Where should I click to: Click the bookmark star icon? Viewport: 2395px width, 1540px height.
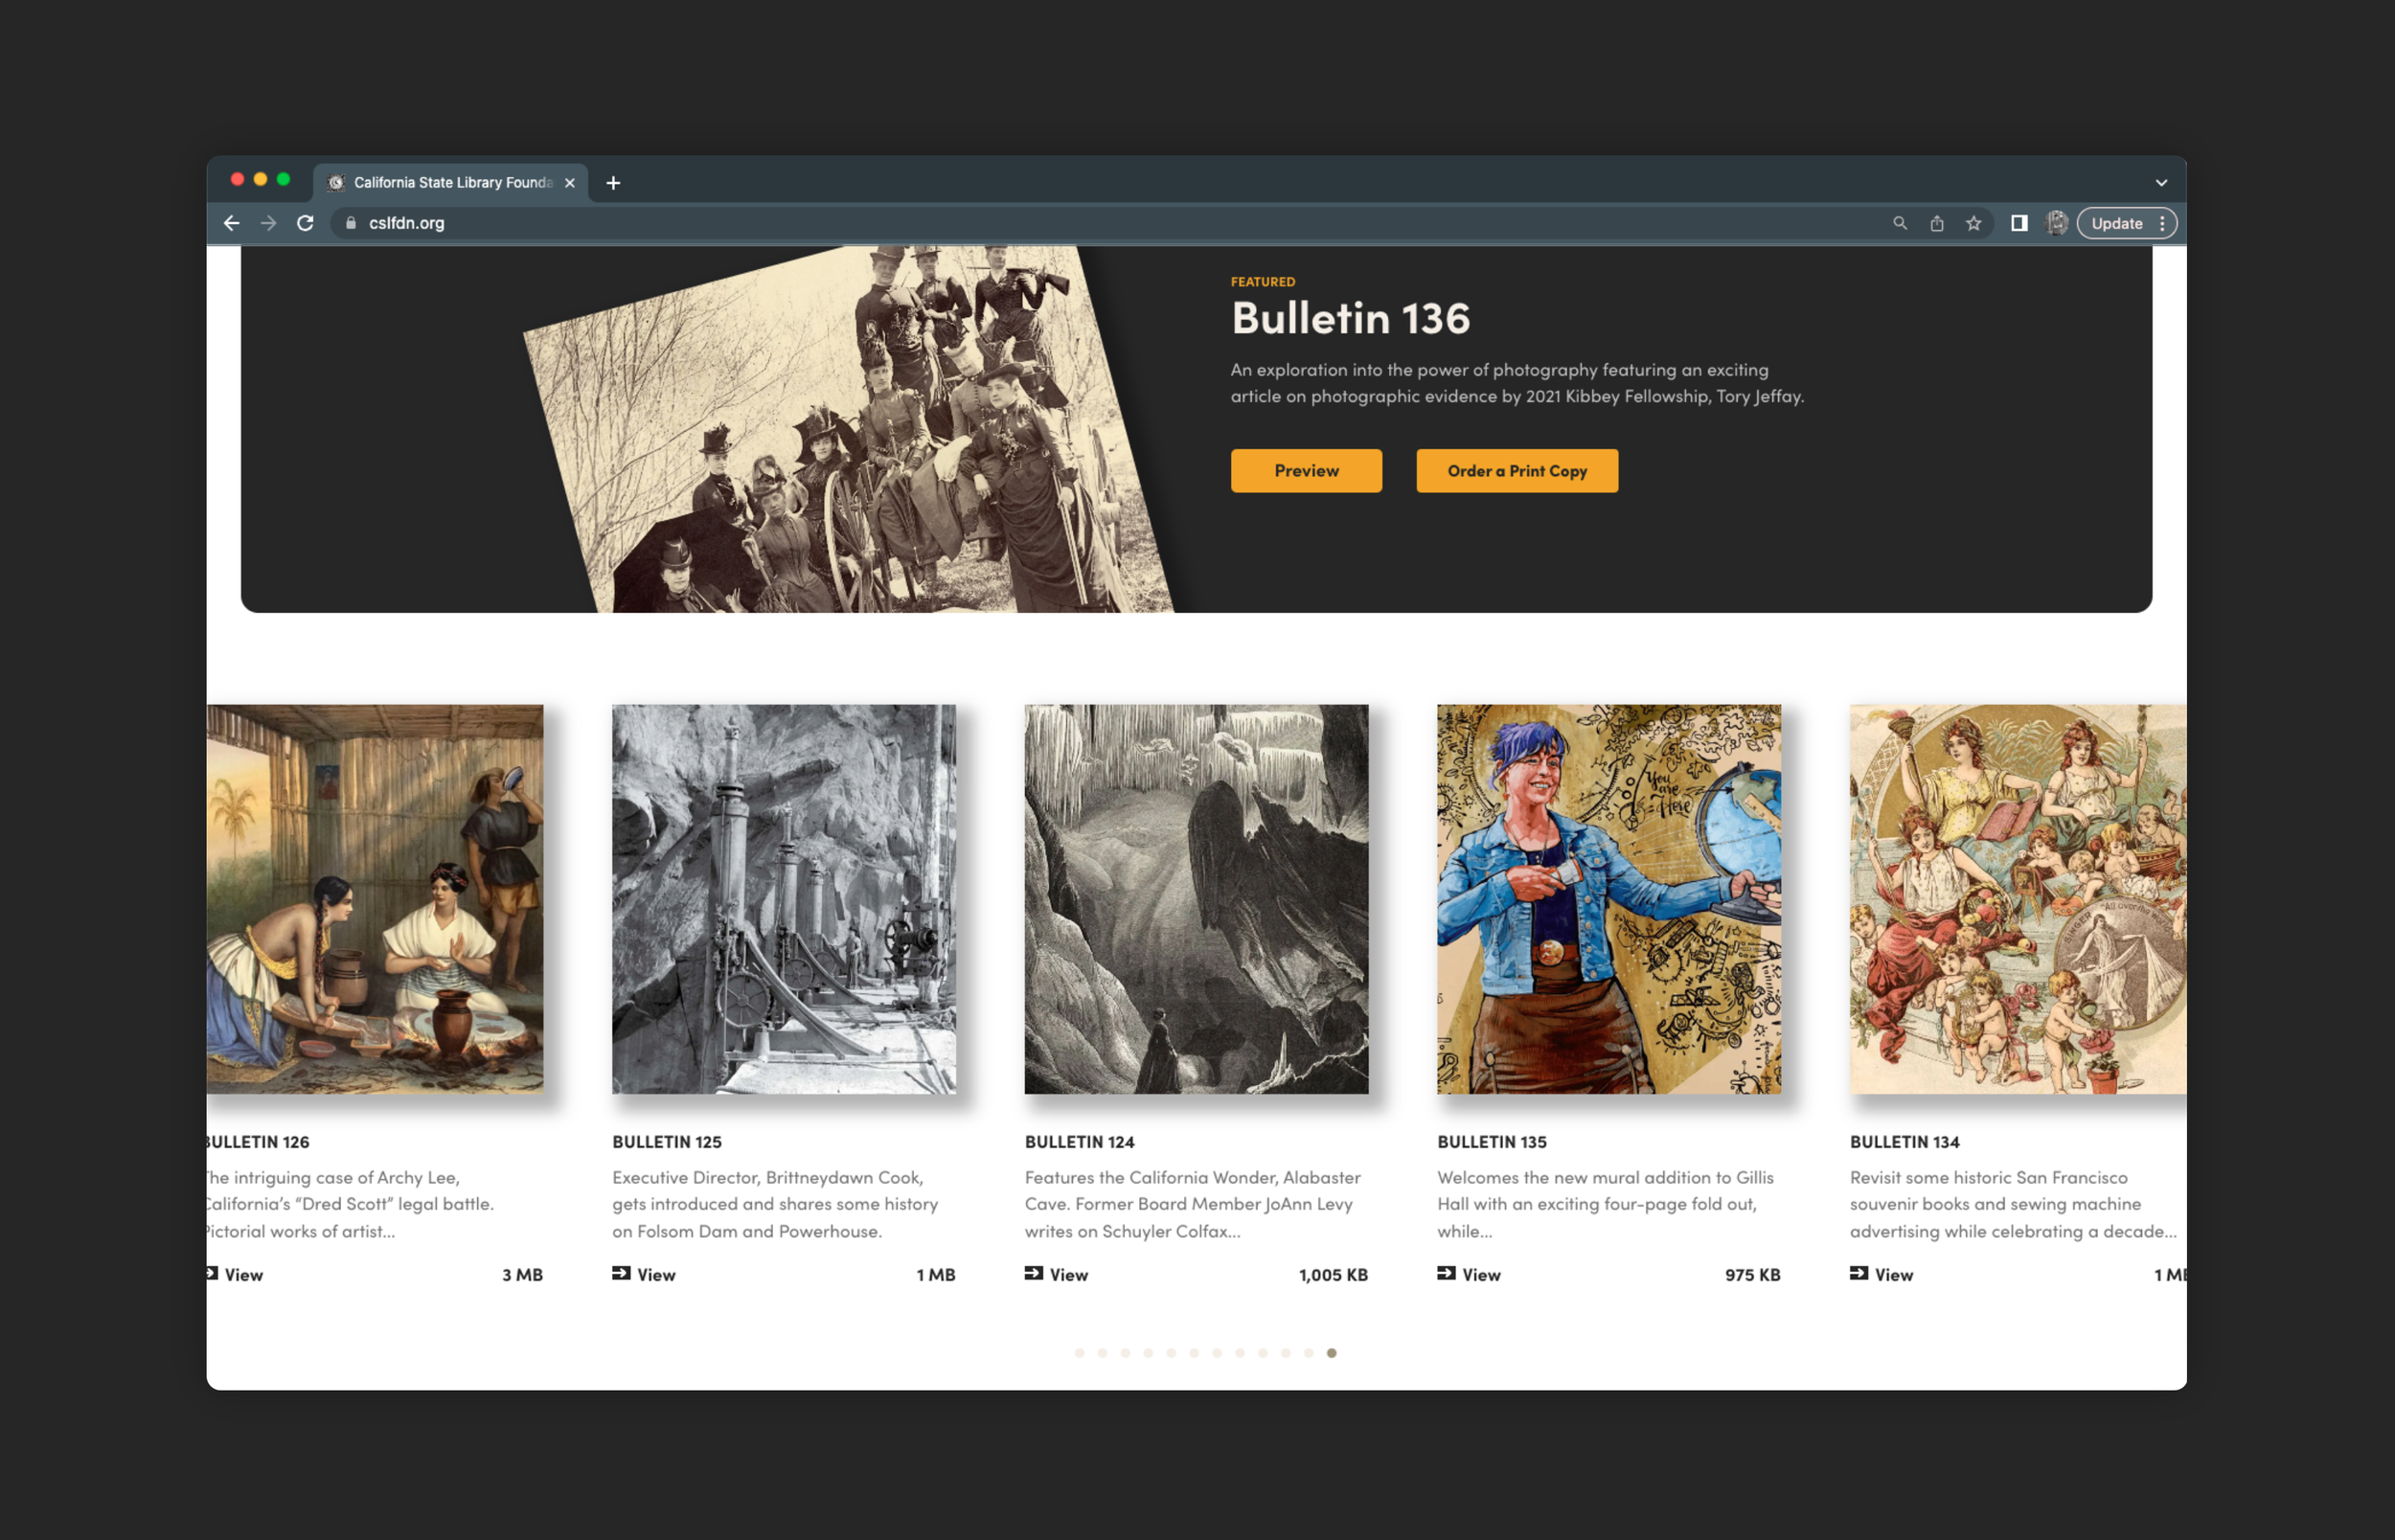tap(1973, 223)
